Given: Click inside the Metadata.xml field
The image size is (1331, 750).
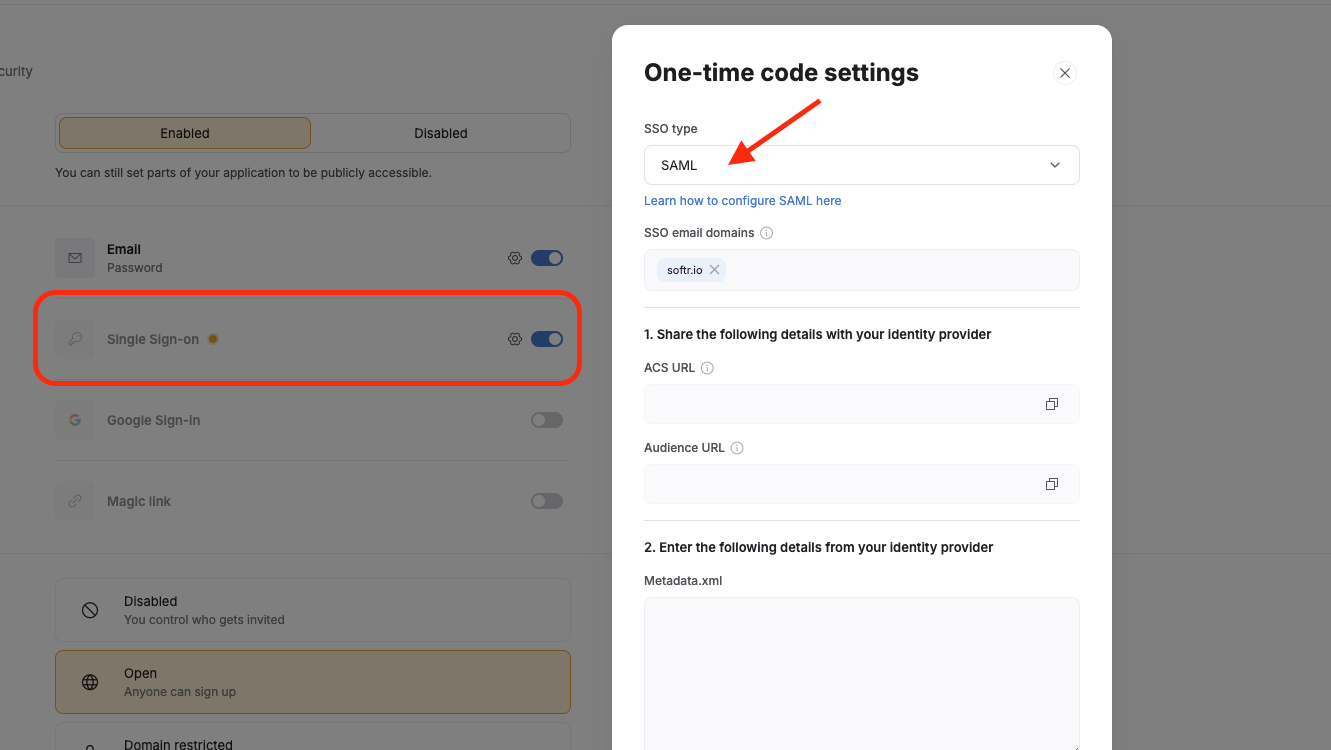Looking at the screenshot, I should (x=861, y=670).
